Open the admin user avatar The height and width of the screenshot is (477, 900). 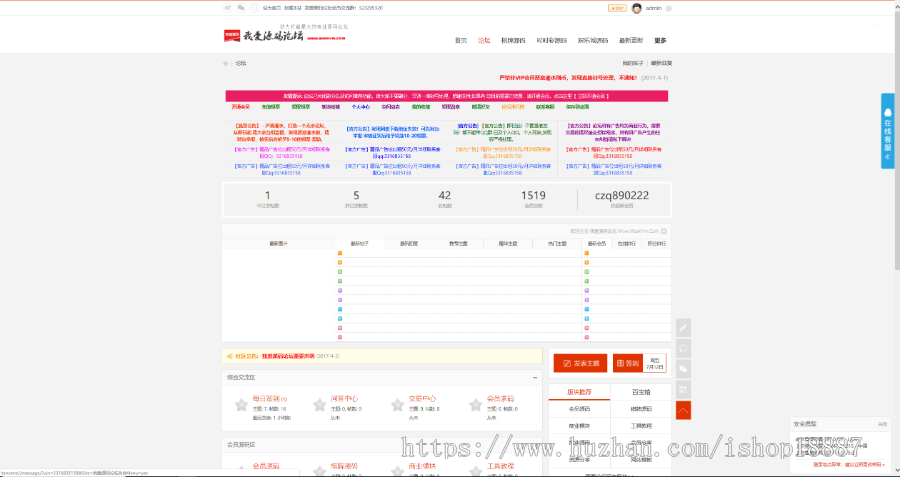pos(637,8)
